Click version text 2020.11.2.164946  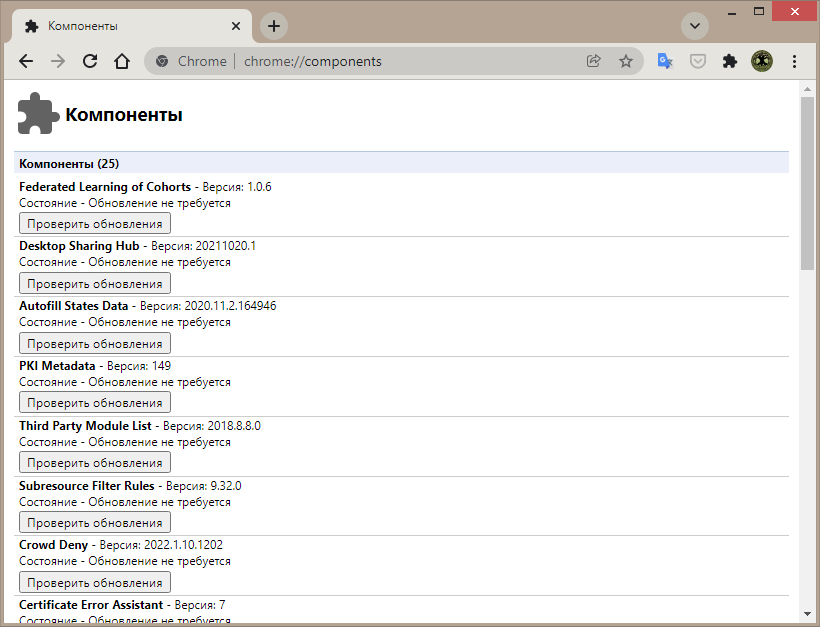(x=230, y=306)
